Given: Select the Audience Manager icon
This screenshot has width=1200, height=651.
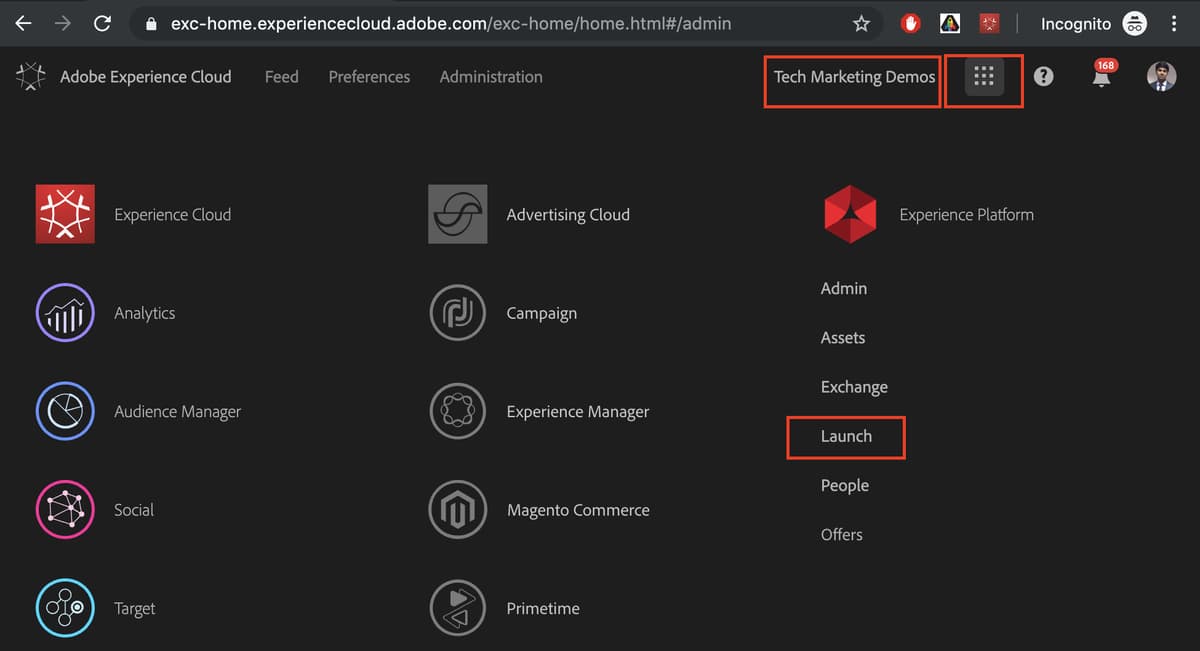Looking at the screenshot, I should [x=64, y=411].
